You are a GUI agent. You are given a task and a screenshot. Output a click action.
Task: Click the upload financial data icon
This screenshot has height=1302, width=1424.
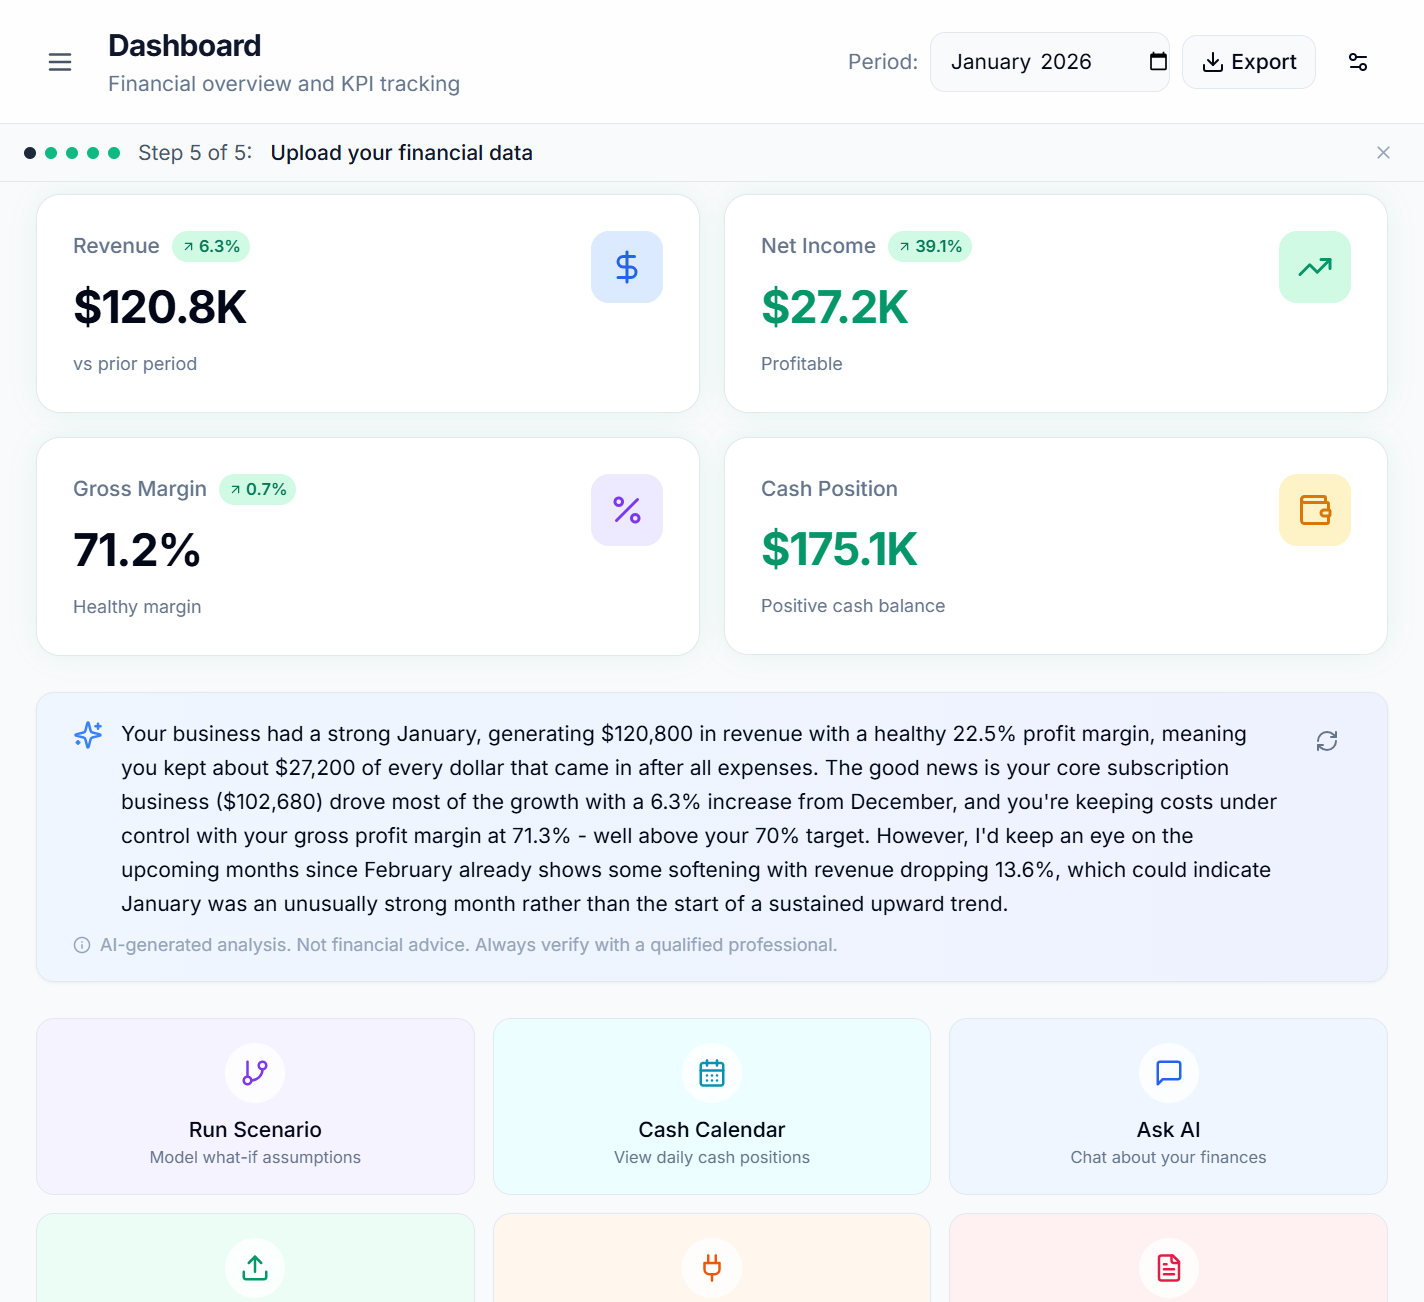pos(255,1268)
